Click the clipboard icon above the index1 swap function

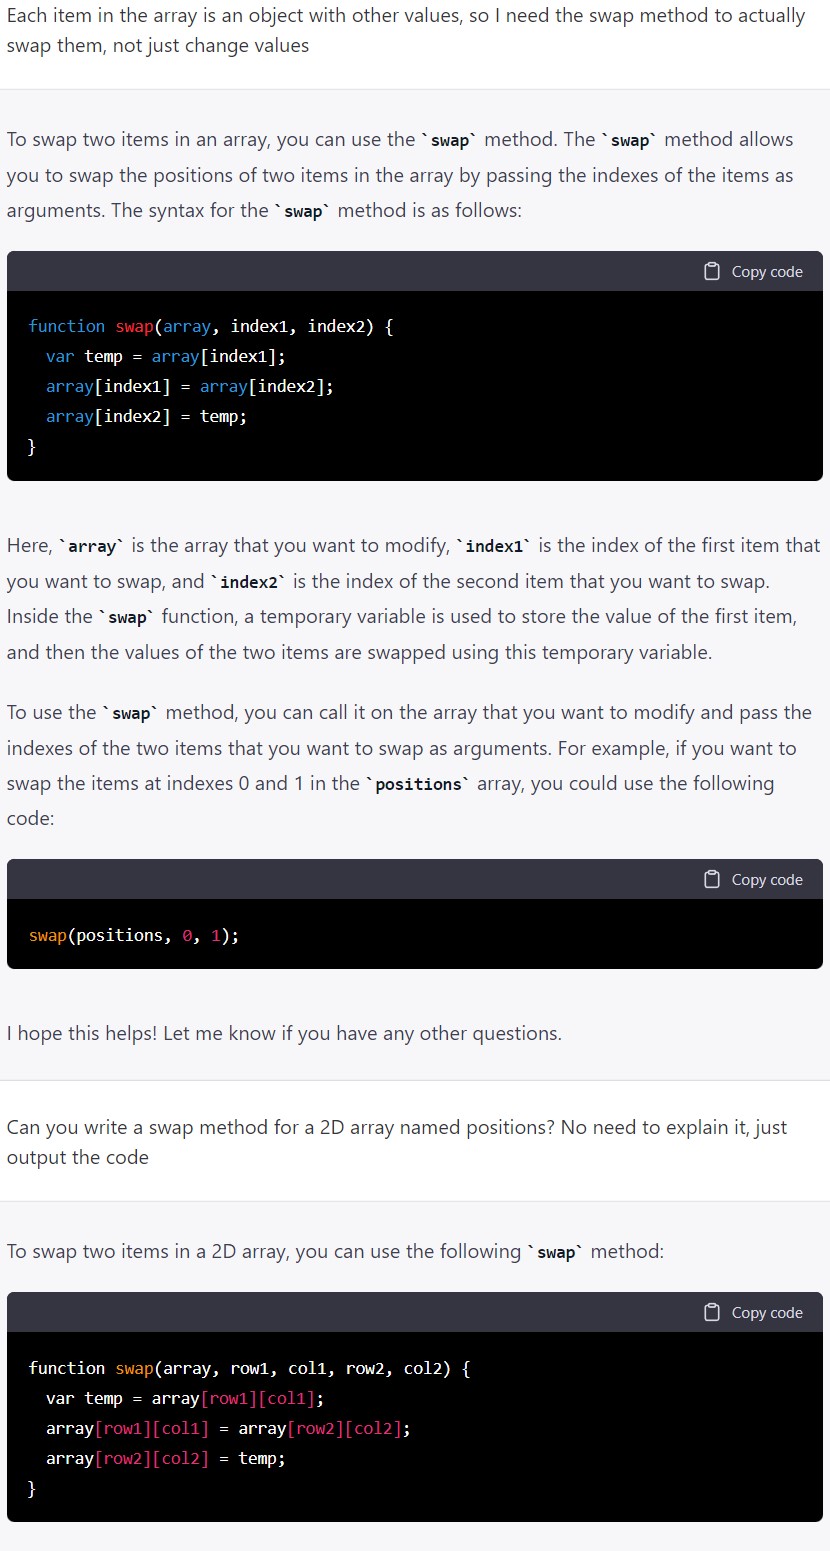712,271
